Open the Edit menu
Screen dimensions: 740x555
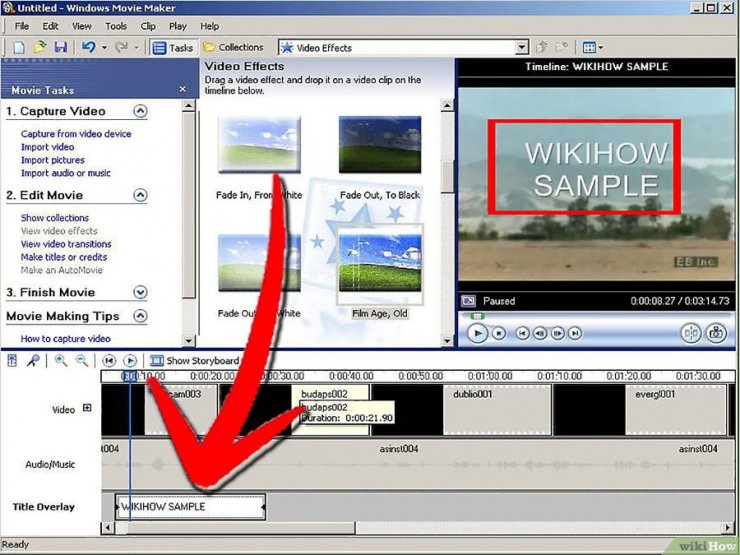click(x=50, y=26)
